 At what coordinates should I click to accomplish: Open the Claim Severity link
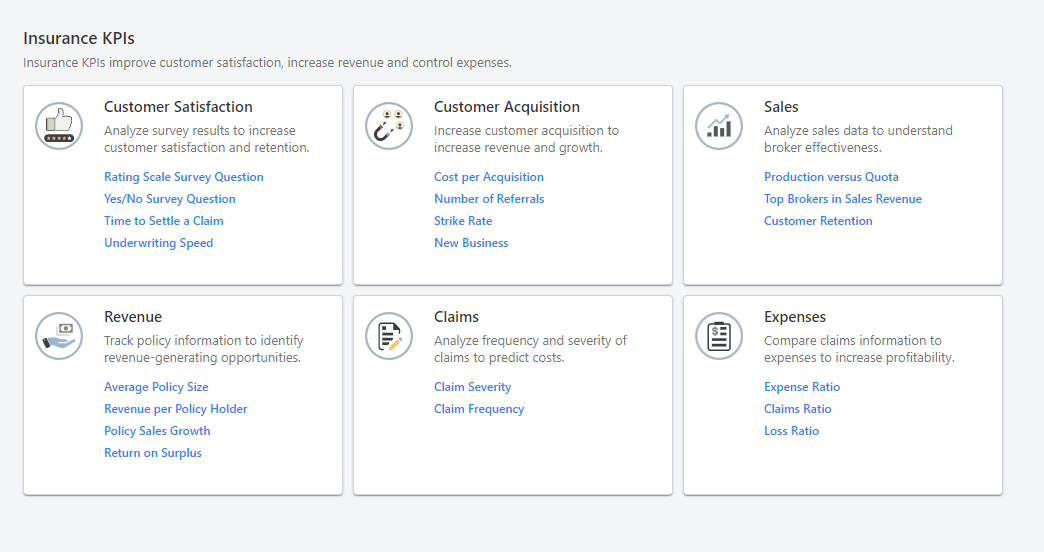pos(472,387)
